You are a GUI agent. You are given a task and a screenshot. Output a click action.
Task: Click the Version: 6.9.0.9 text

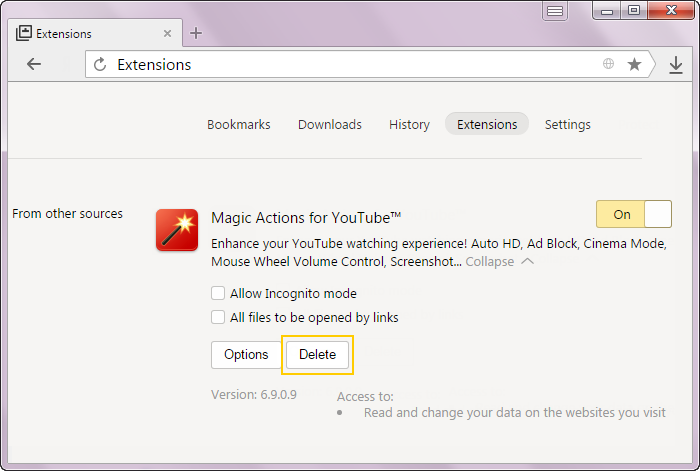click(254, 395)
